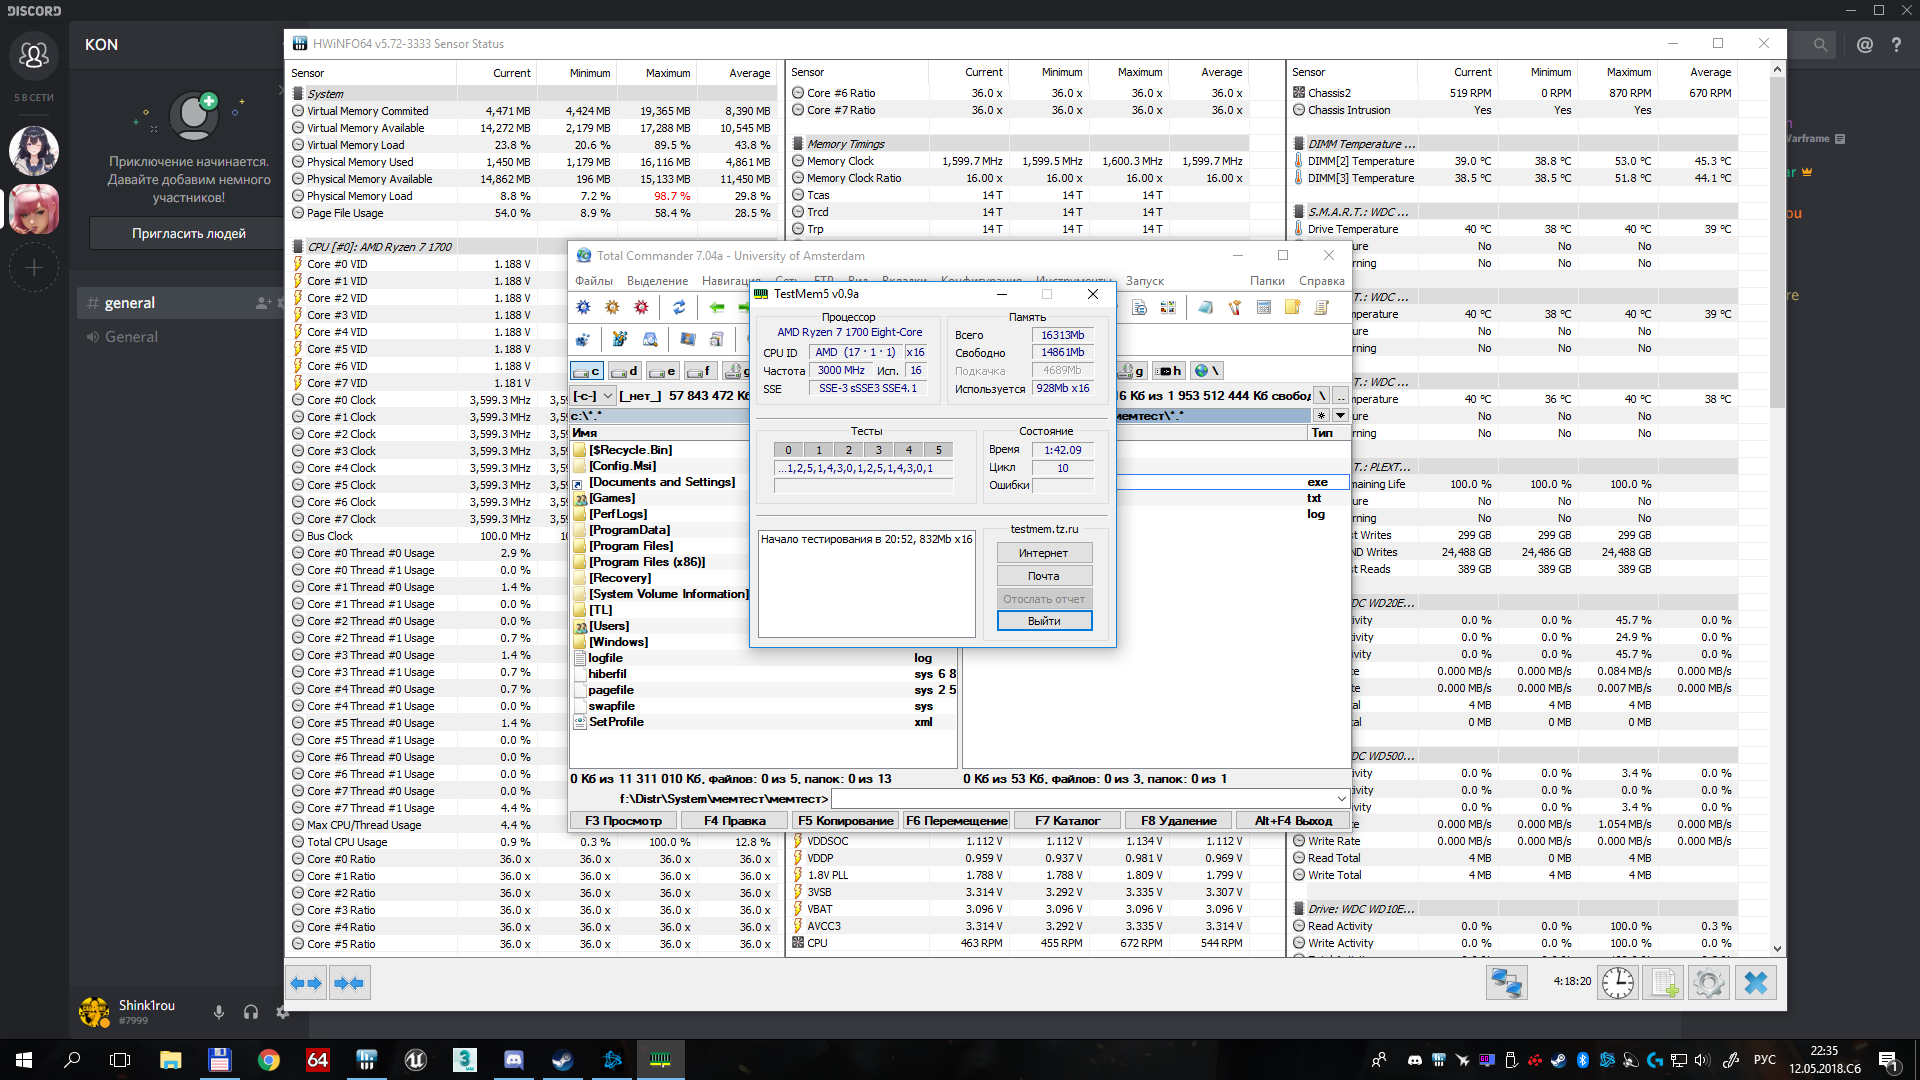This screenshot has height=1080, width=1920.
Task: Open HWiNFO sensor settings gear icon
Action: click(x=1709, y=983)
